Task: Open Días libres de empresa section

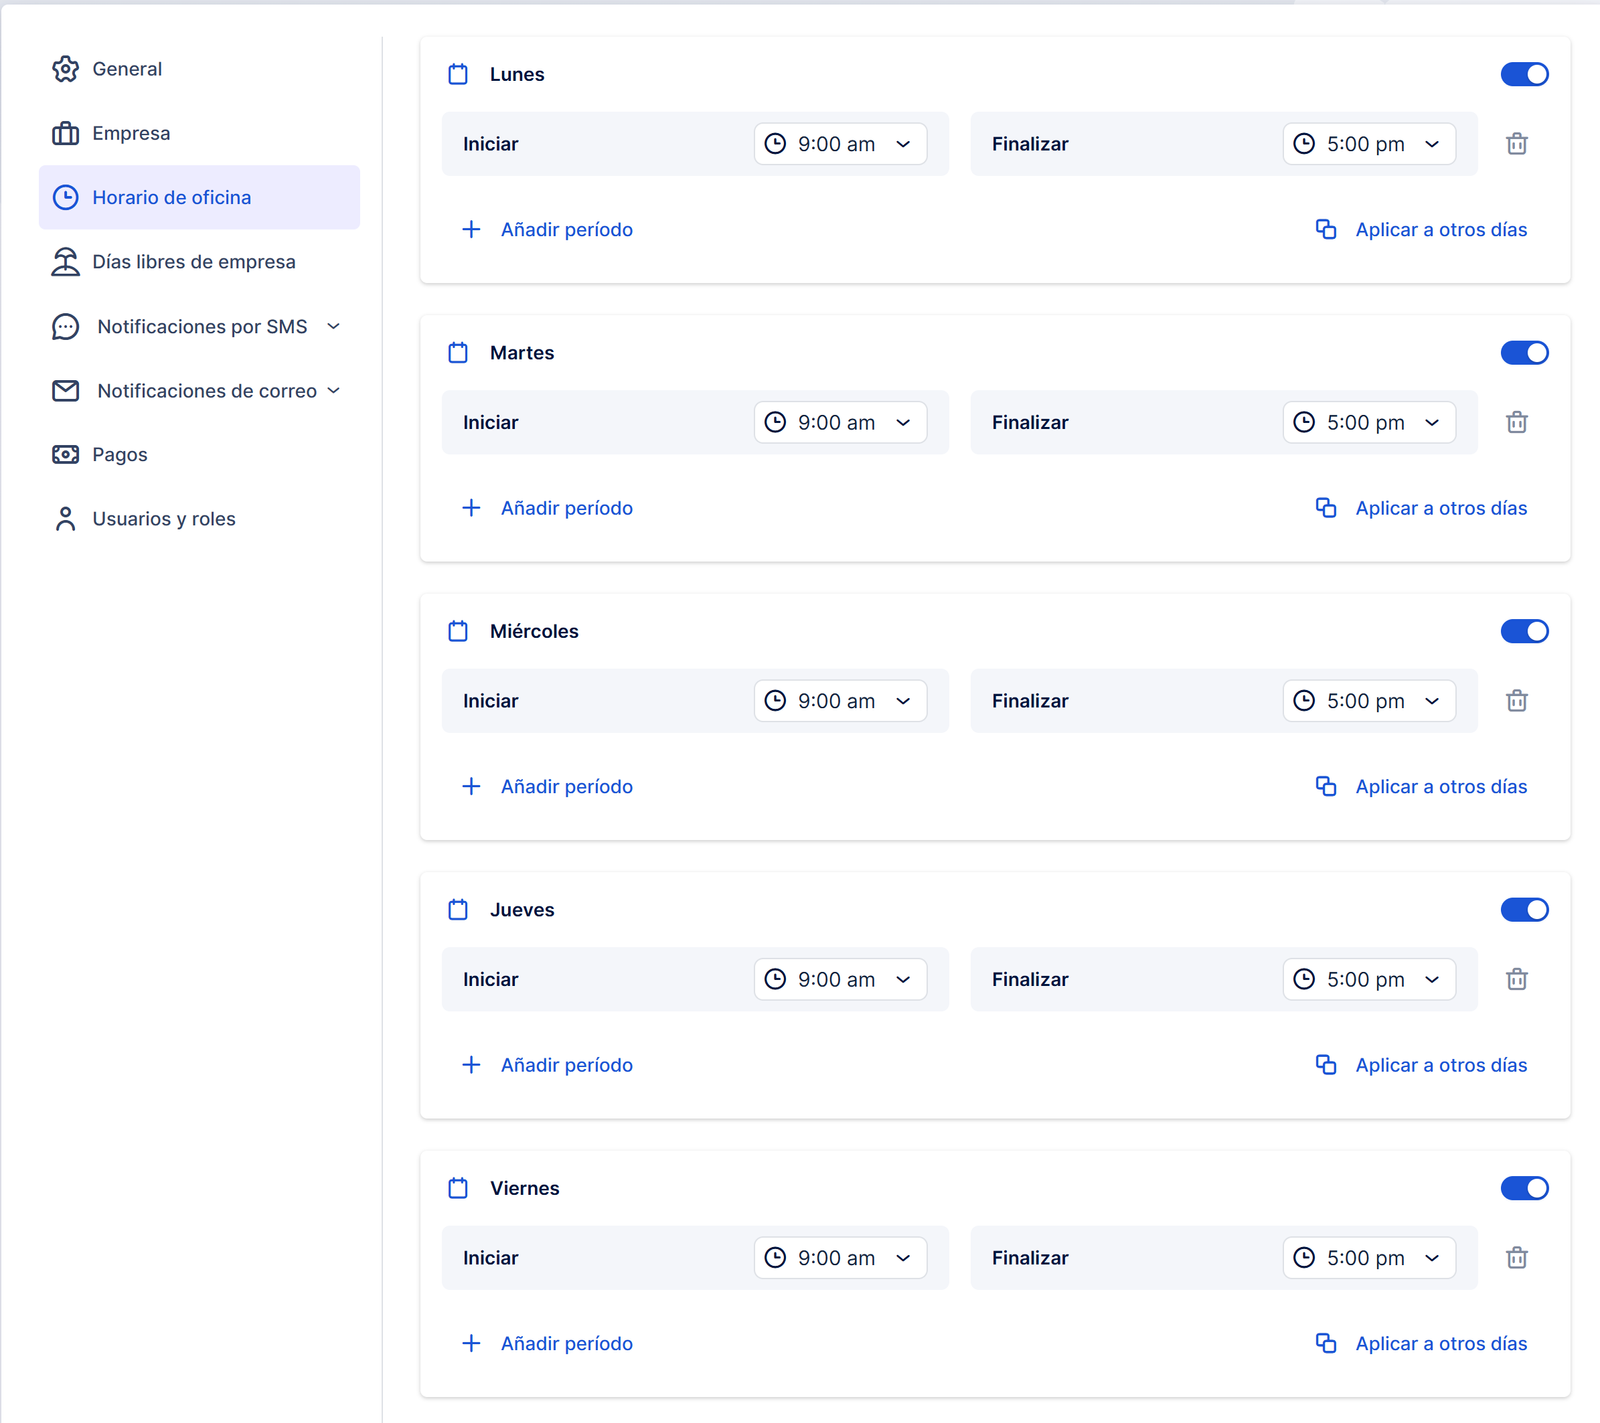Action: (193, 262)
